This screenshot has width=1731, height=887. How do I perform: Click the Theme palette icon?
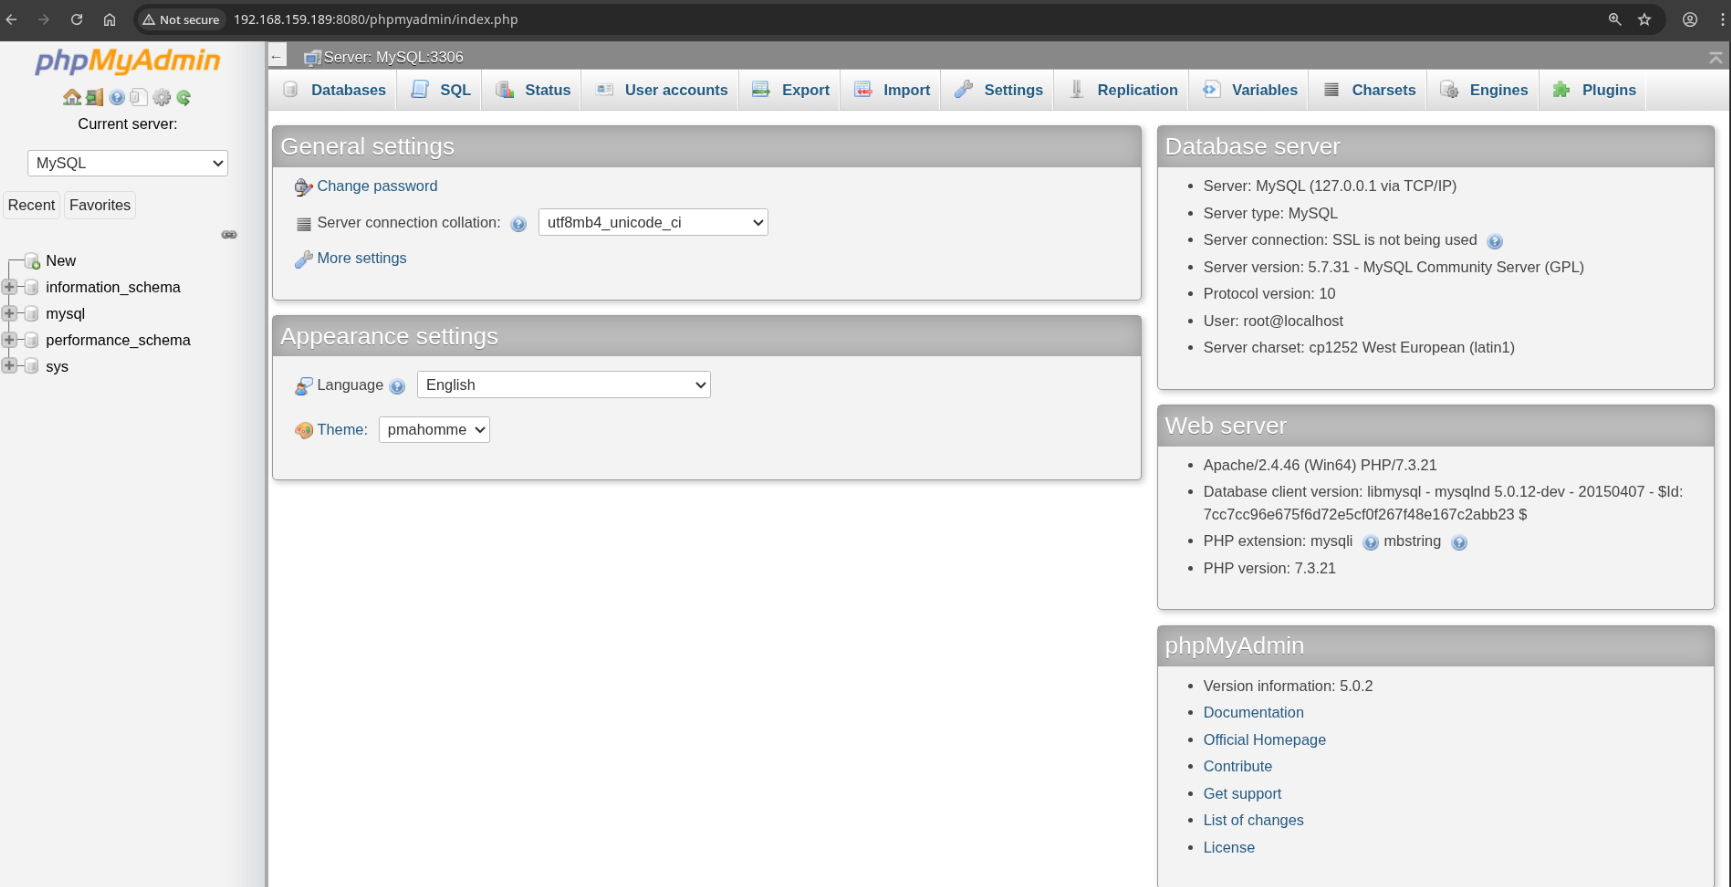click(x=304, y=430)
